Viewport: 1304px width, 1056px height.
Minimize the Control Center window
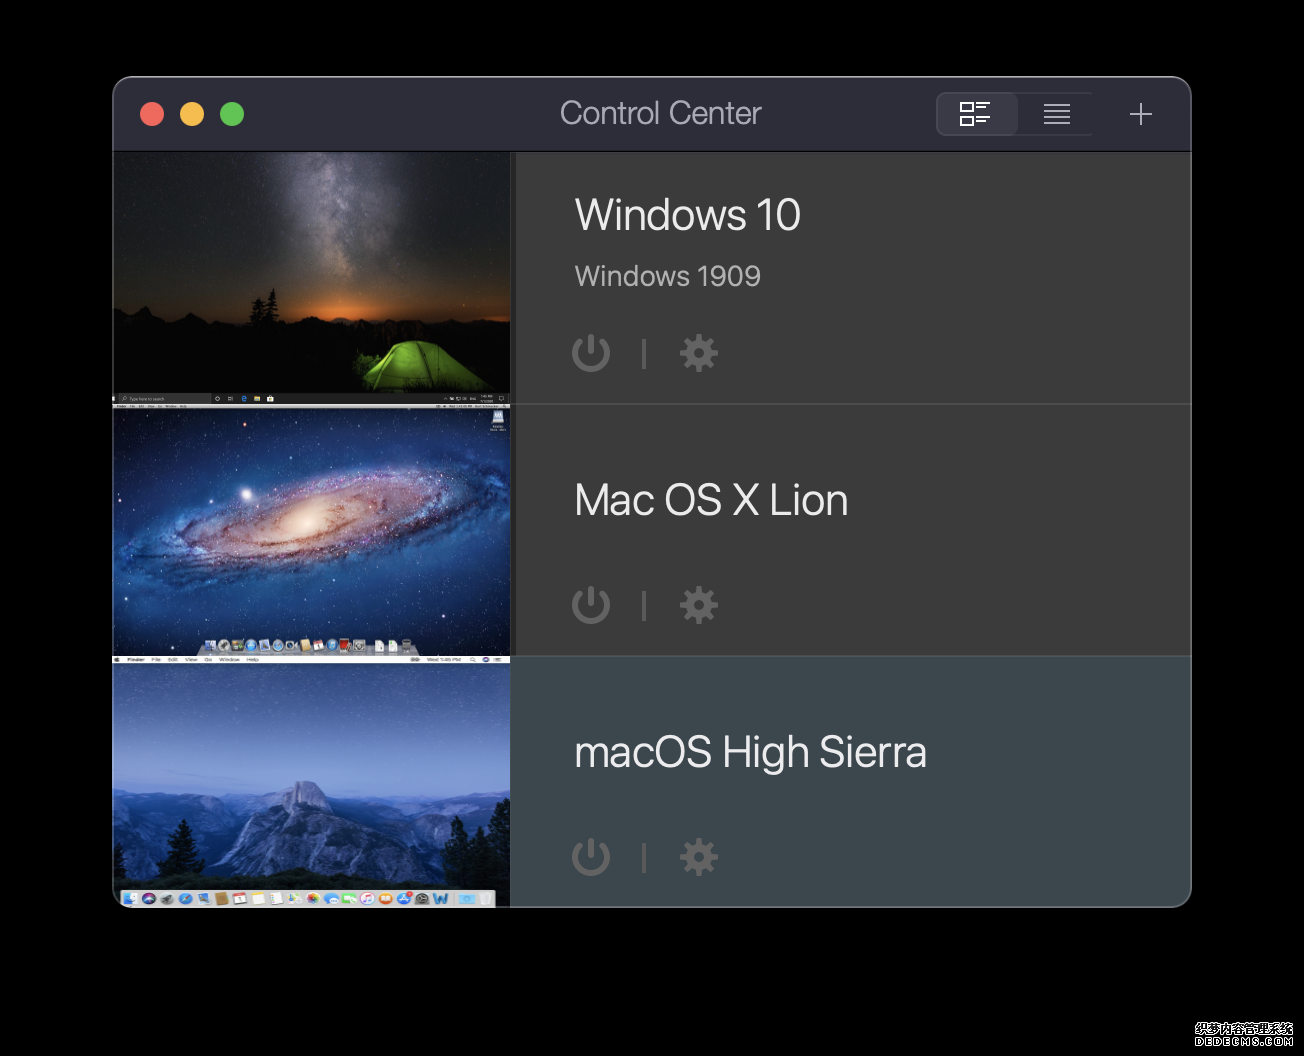tap(192, 114)
